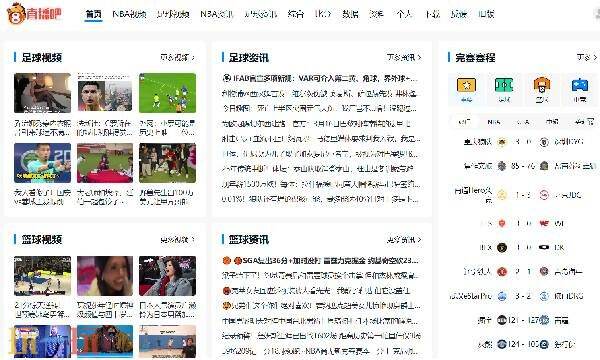Screen dimensions: 600x360
Task: Click the basketball icon before SGA headline
Action: pyautogui.click(x=227, y=261)
